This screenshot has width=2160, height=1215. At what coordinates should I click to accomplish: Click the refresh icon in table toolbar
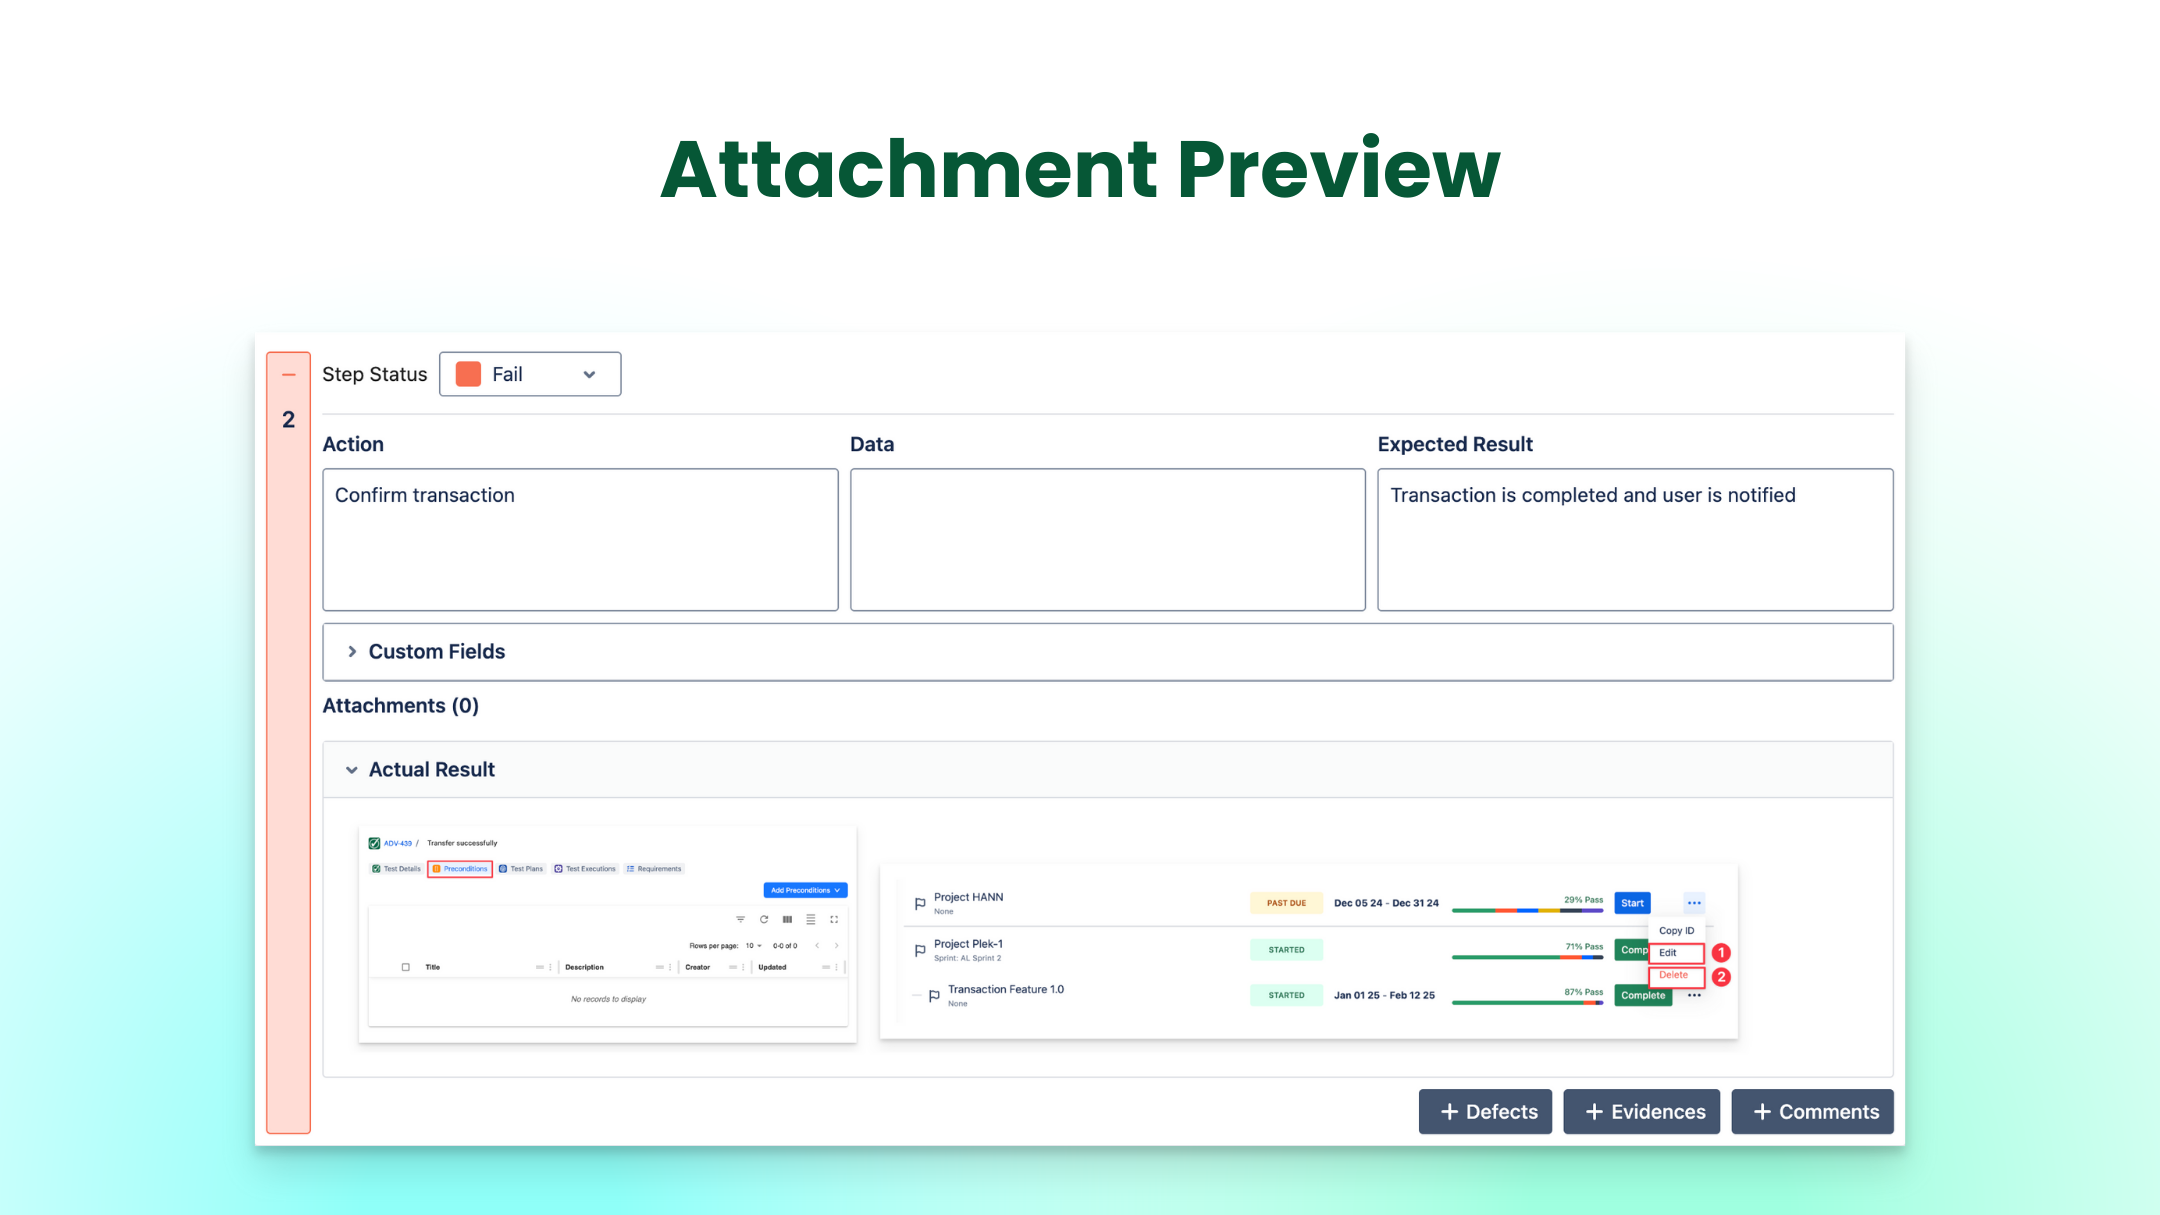(x=764, y=919)
